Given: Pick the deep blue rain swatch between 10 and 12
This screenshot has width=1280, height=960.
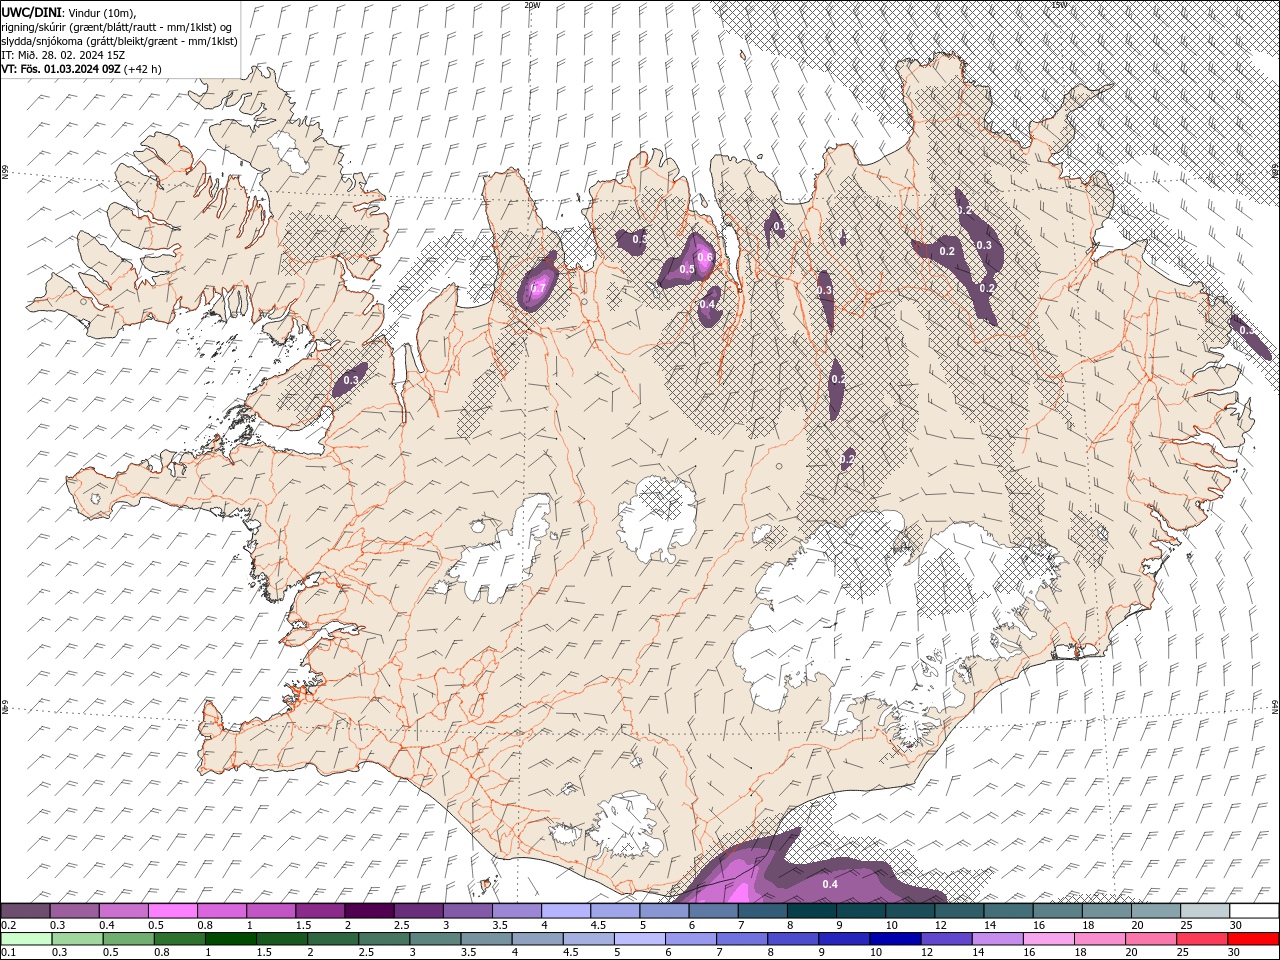Looking at the screenshot, I should [893, 939].
